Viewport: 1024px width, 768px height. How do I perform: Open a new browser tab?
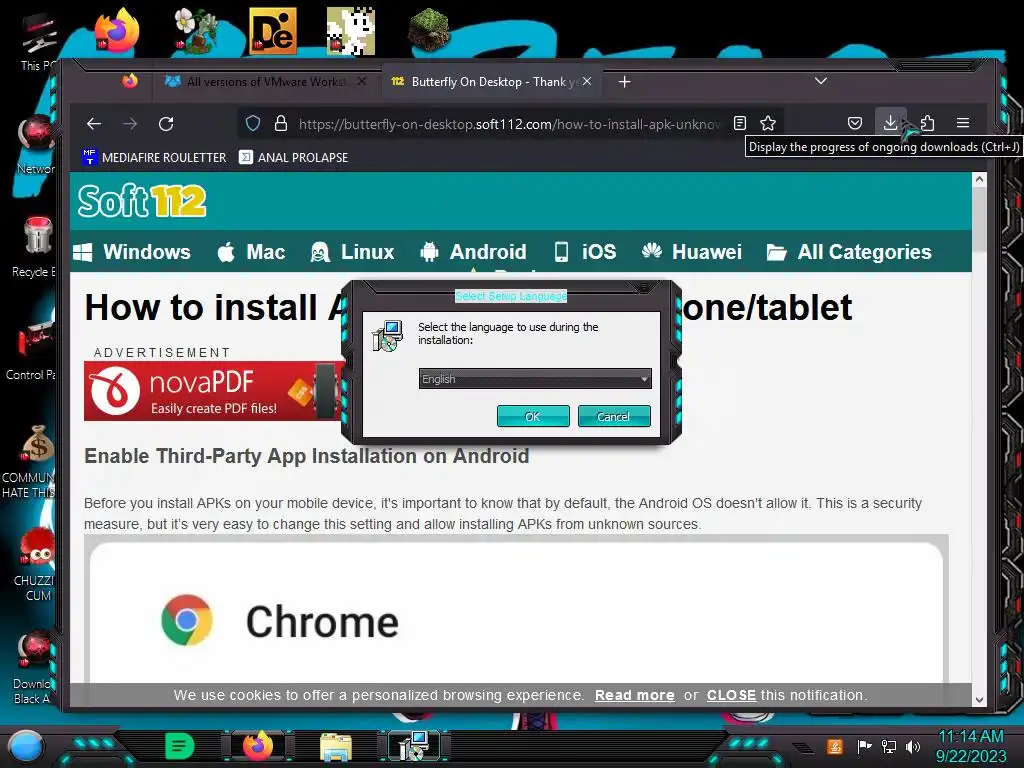(x=624, y=82)
